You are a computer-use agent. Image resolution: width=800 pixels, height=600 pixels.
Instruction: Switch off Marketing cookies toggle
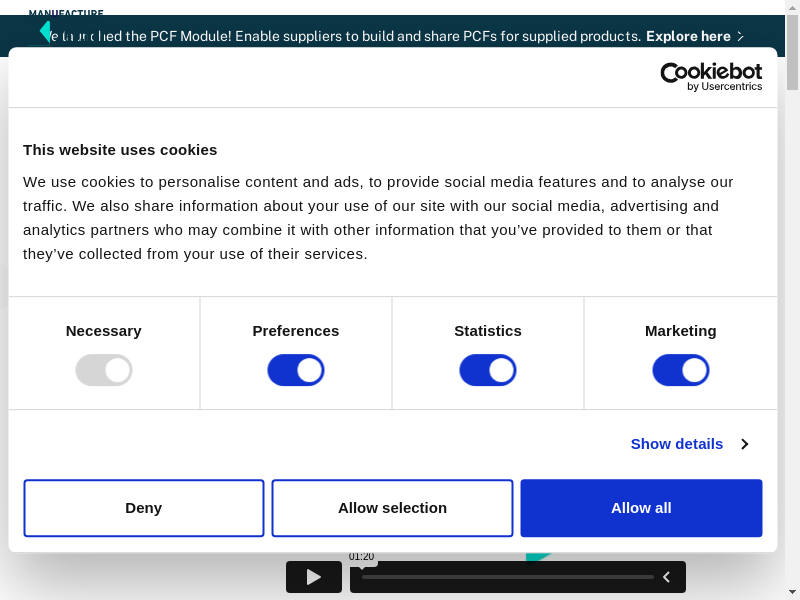(681, 370)
